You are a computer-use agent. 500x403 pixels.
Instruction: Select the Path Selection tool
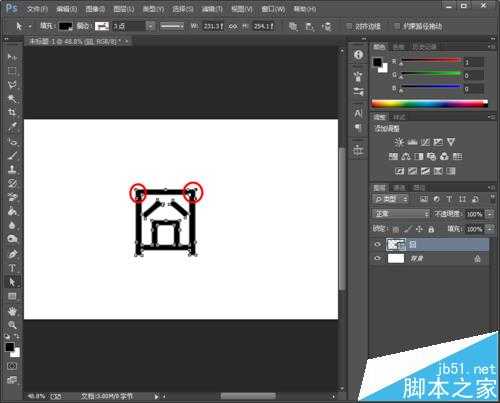click(x=12, y=282)
